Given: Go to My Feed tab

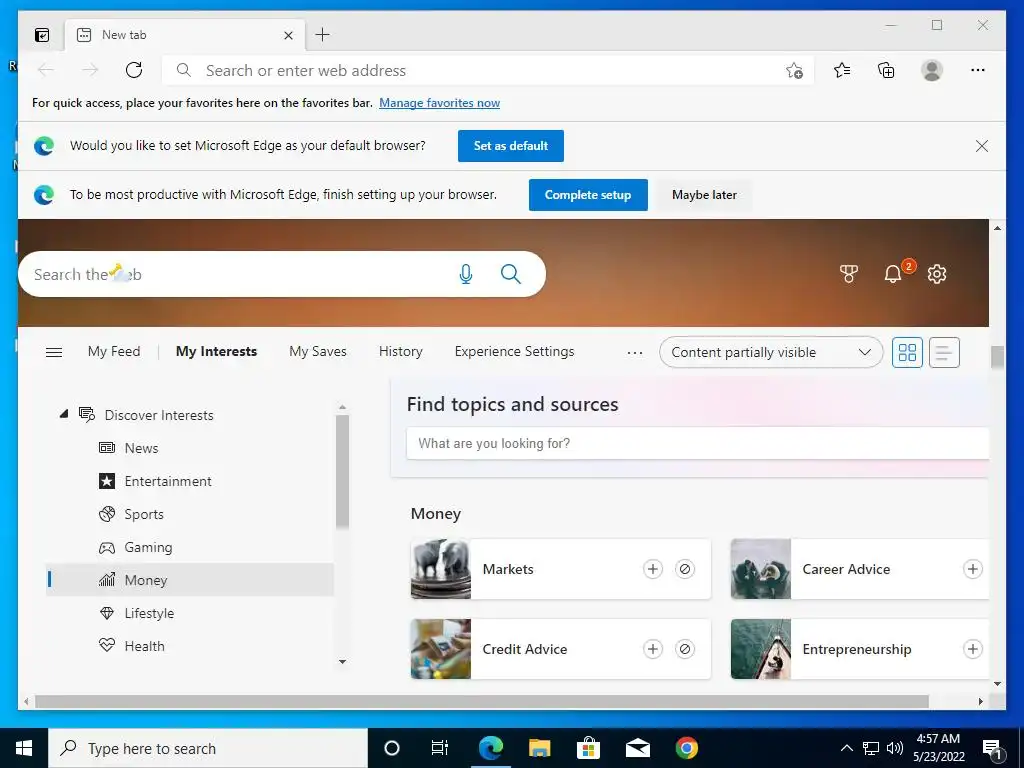Looking at the screenshot, I should click(x=114, y=351).
